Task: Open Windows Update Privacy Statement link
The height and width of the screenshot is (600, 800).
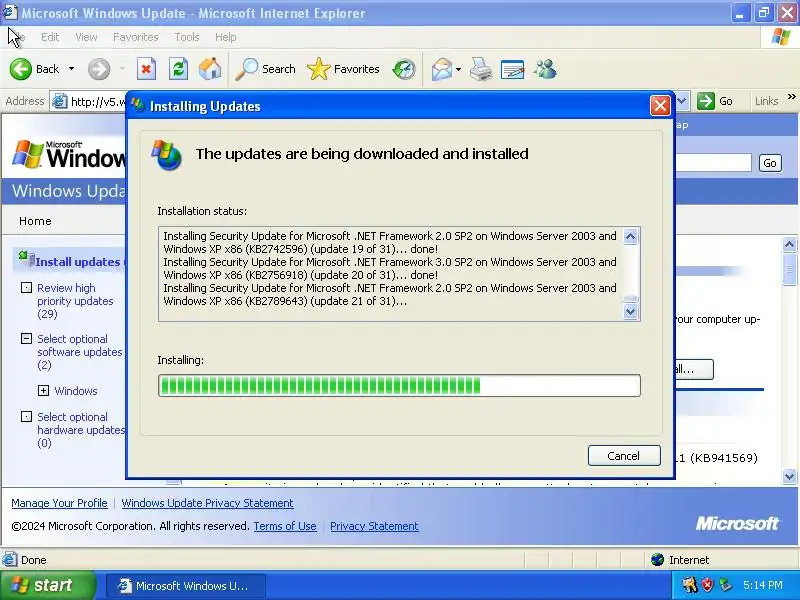Action: click(207, 503)
